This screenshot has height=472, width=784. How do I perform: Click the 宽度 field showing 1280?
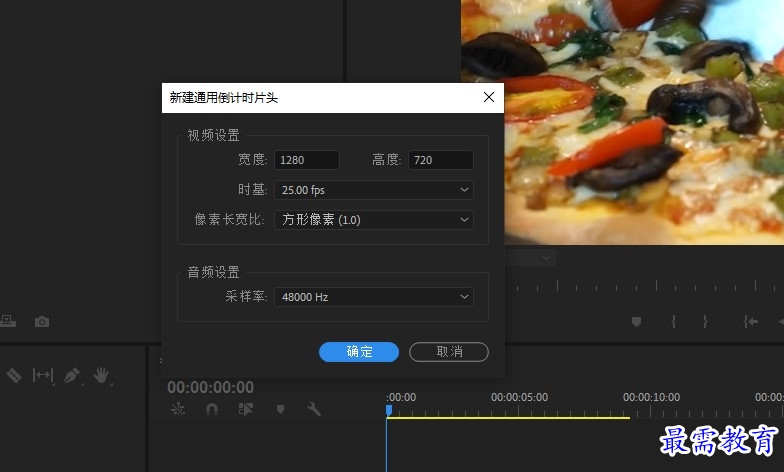click(x=307, y=160)
